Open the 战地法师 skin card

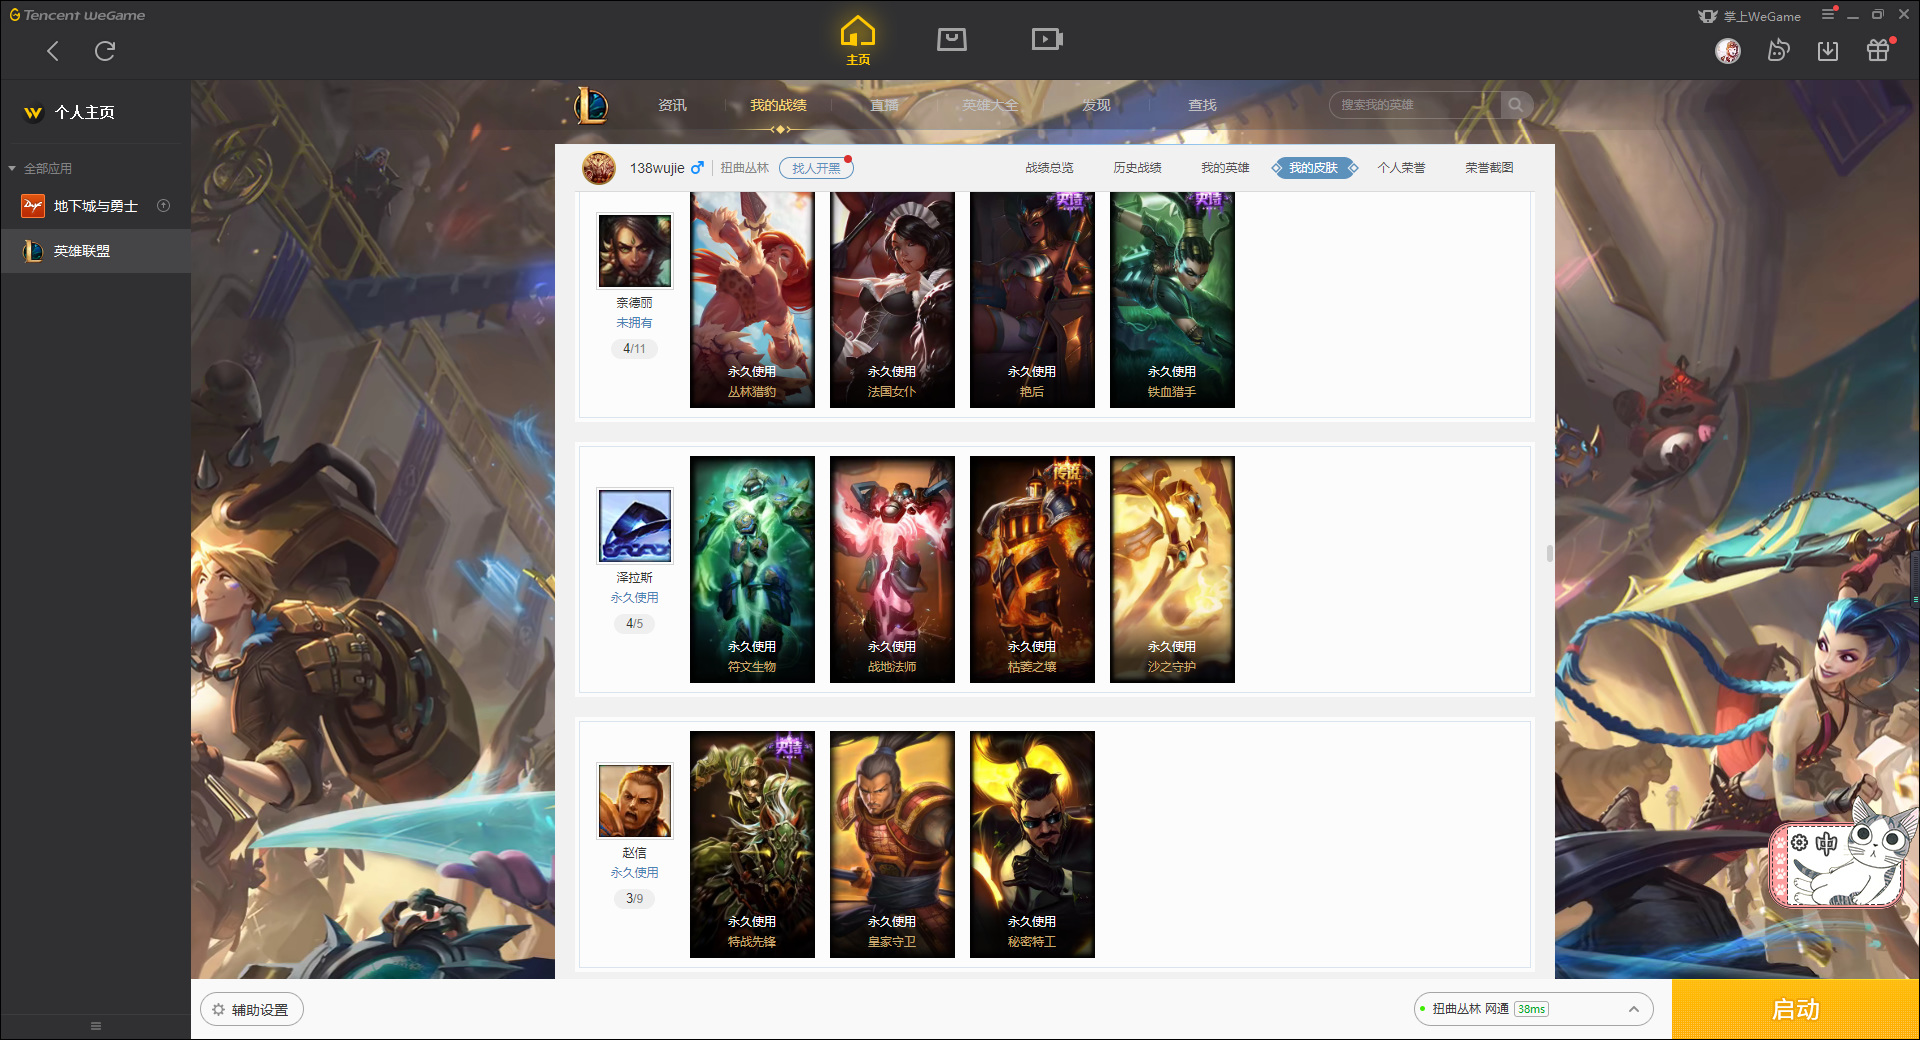coord(892,570)
